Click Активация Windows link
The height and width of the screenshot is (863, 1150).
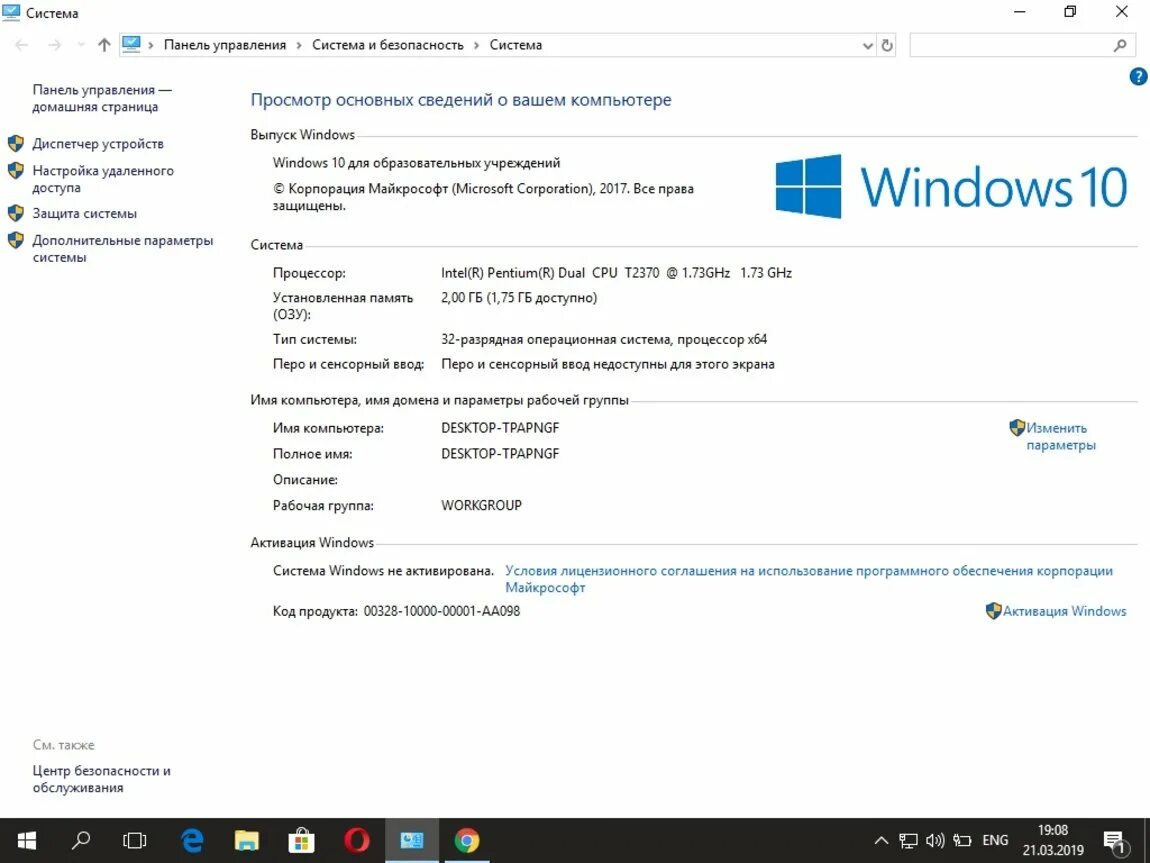coord(1064,611)
